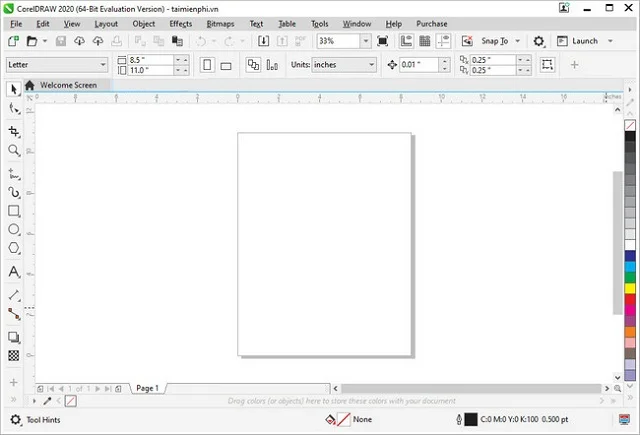Select the Rectangle tool
The image size is (640, 435).
14,211
